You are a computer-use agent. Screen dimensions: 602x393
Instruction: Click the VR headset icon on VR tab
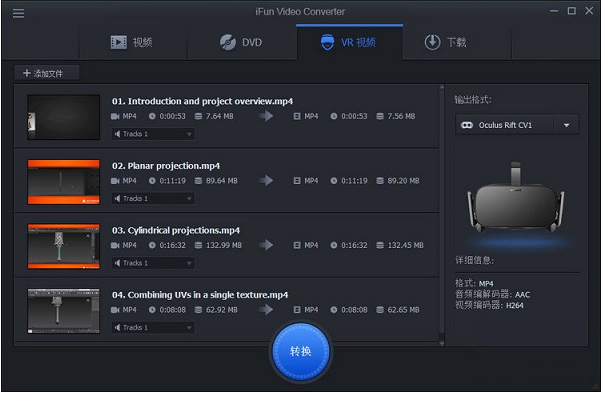click(x=327, y=42)
